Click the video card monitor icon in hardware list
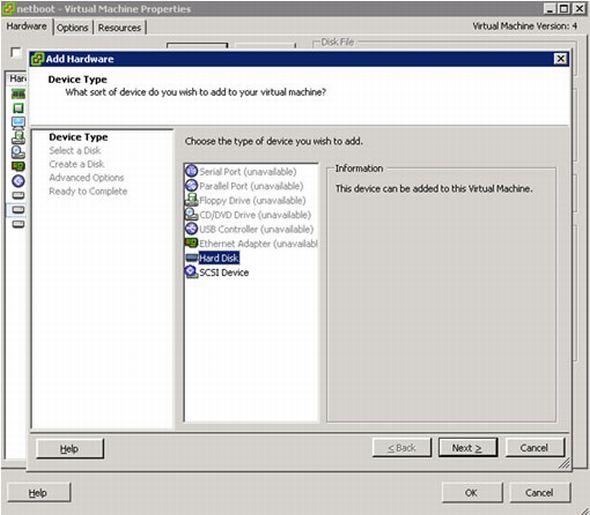 [18, 123]
